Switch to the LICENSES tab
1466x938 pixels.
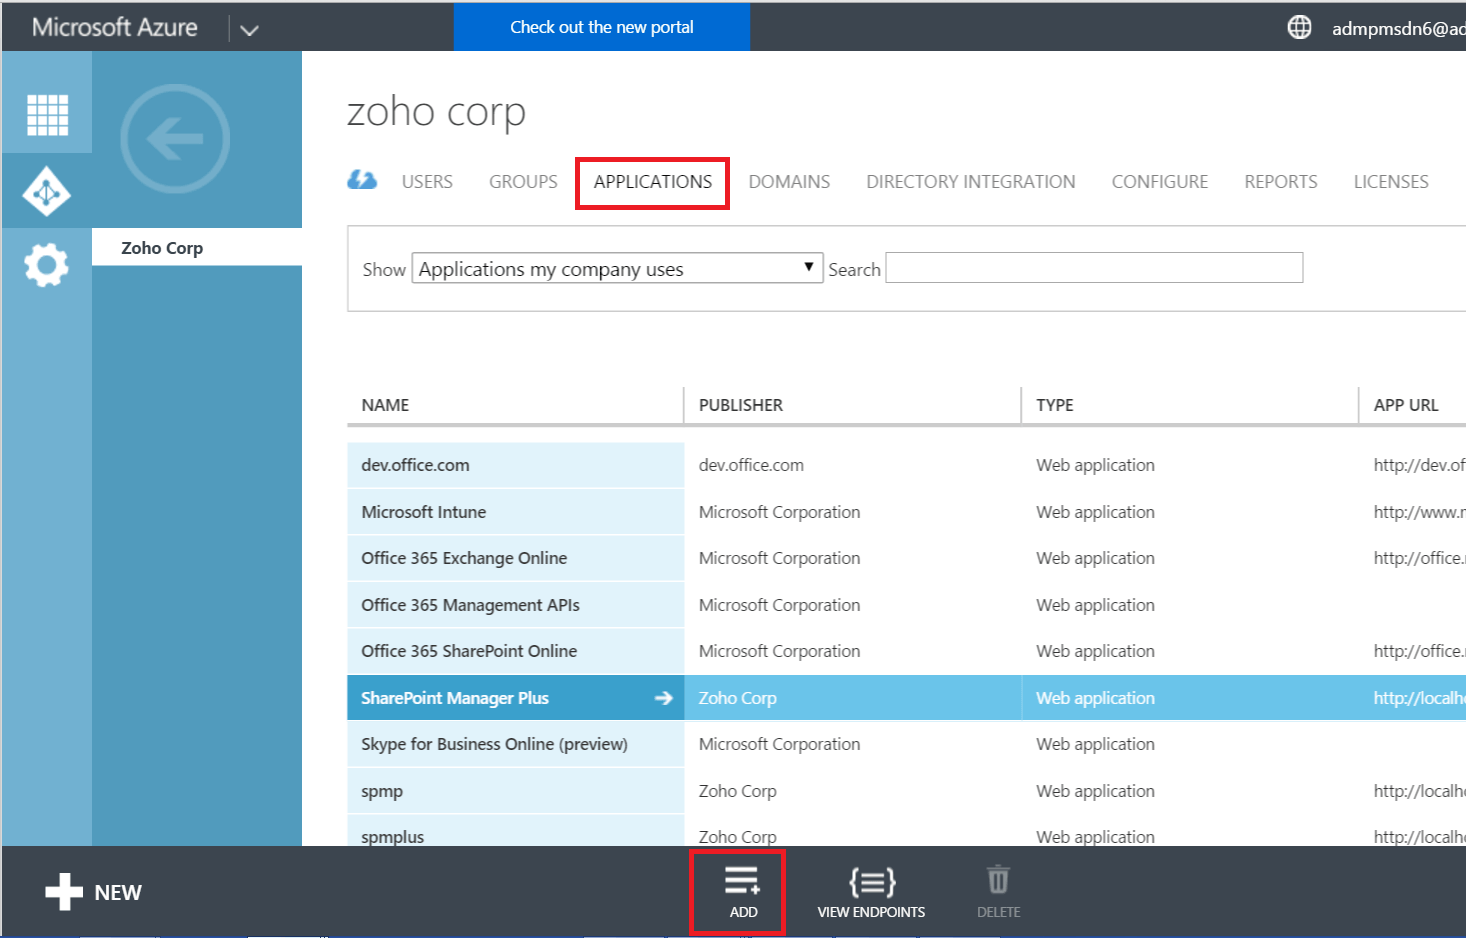(x=1391, y=182)
